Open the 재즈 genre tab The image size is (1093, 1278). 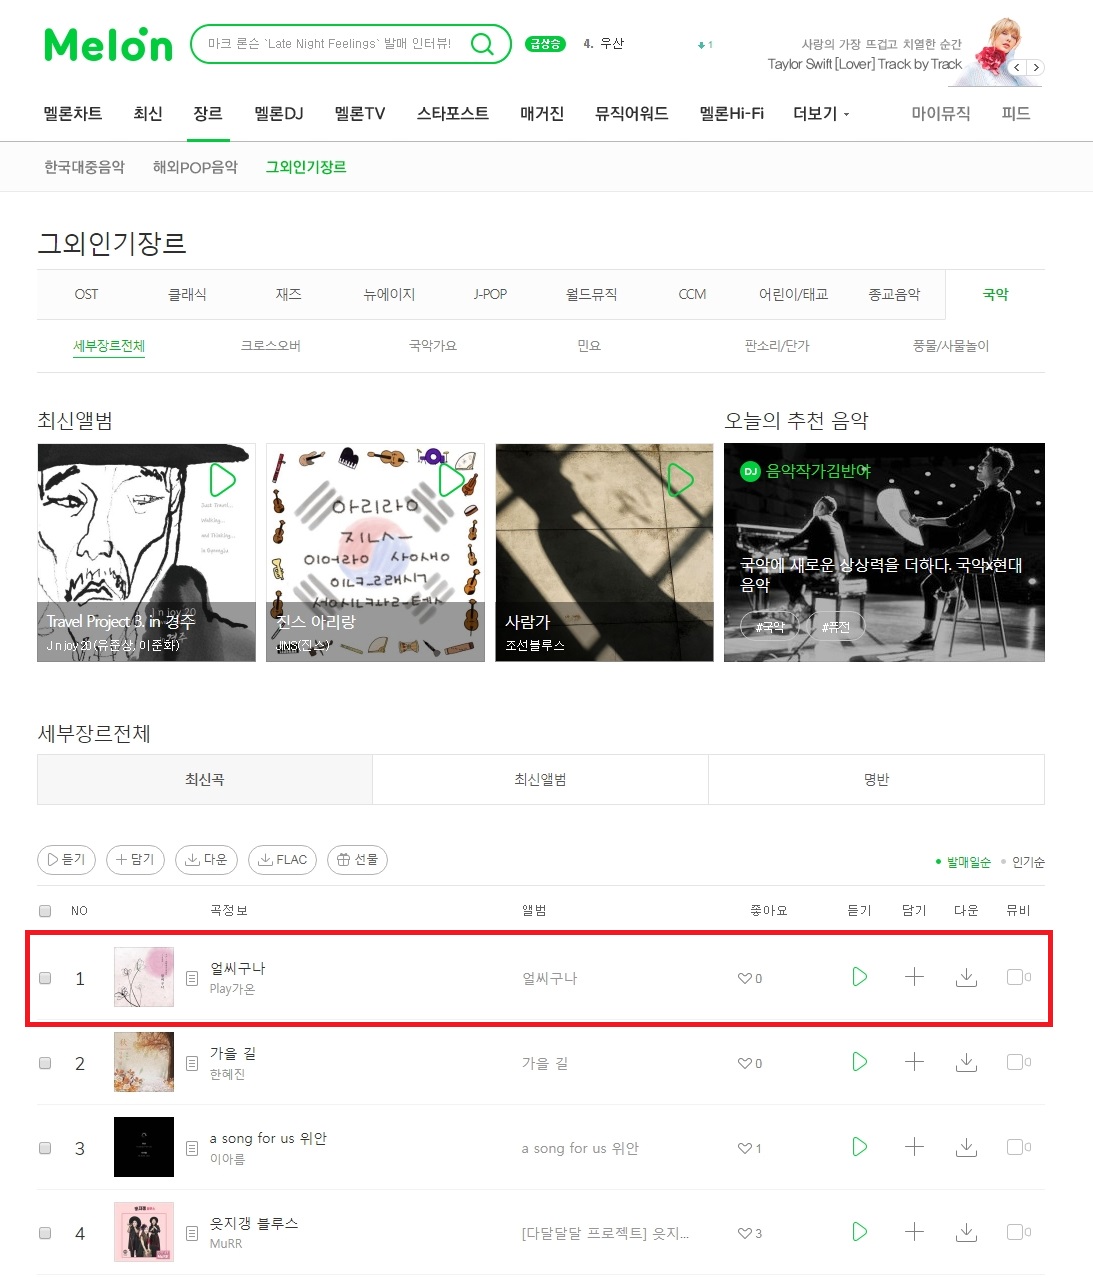point(288,294)
